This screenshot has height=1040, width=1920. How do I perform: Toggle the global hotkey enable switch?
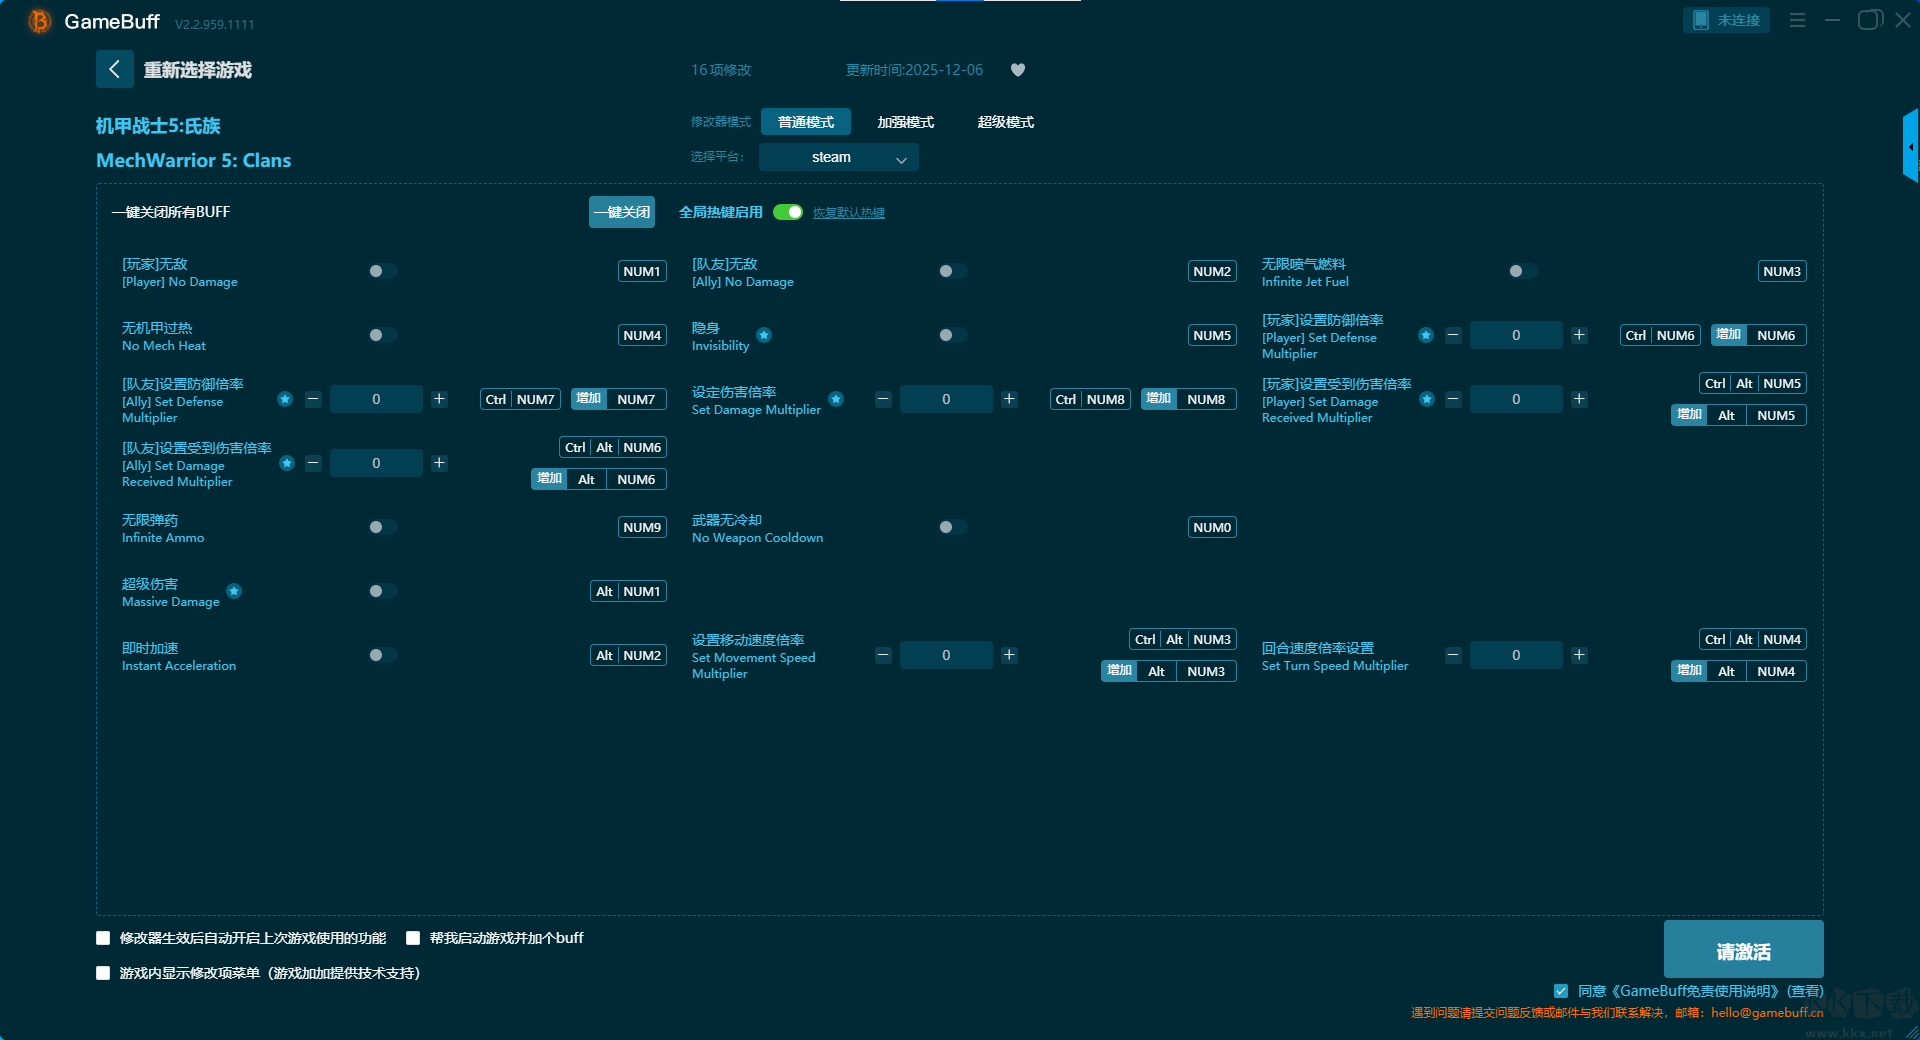click(x=788, y=212)
